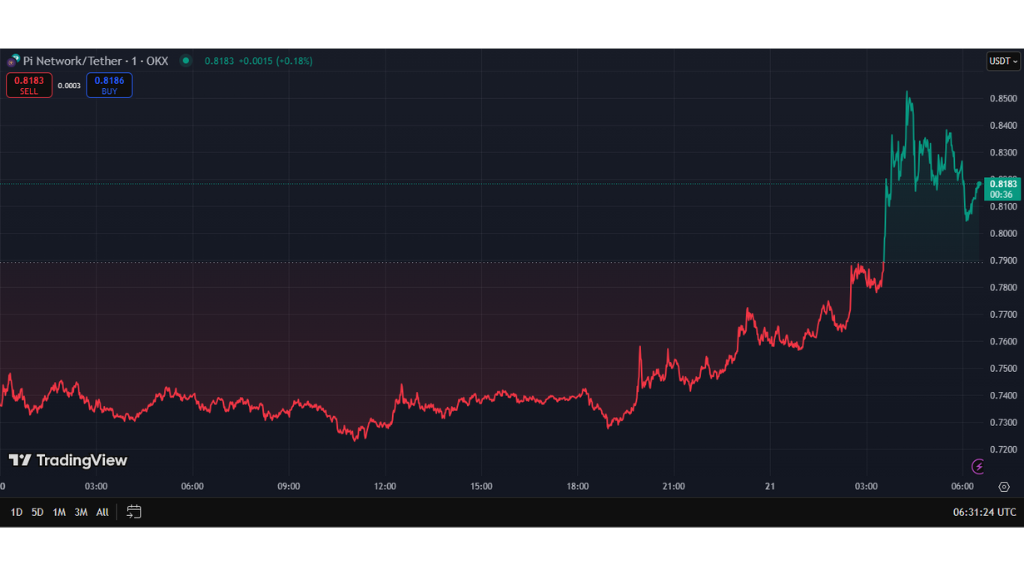Select the 3M time range

click(81, 513)
